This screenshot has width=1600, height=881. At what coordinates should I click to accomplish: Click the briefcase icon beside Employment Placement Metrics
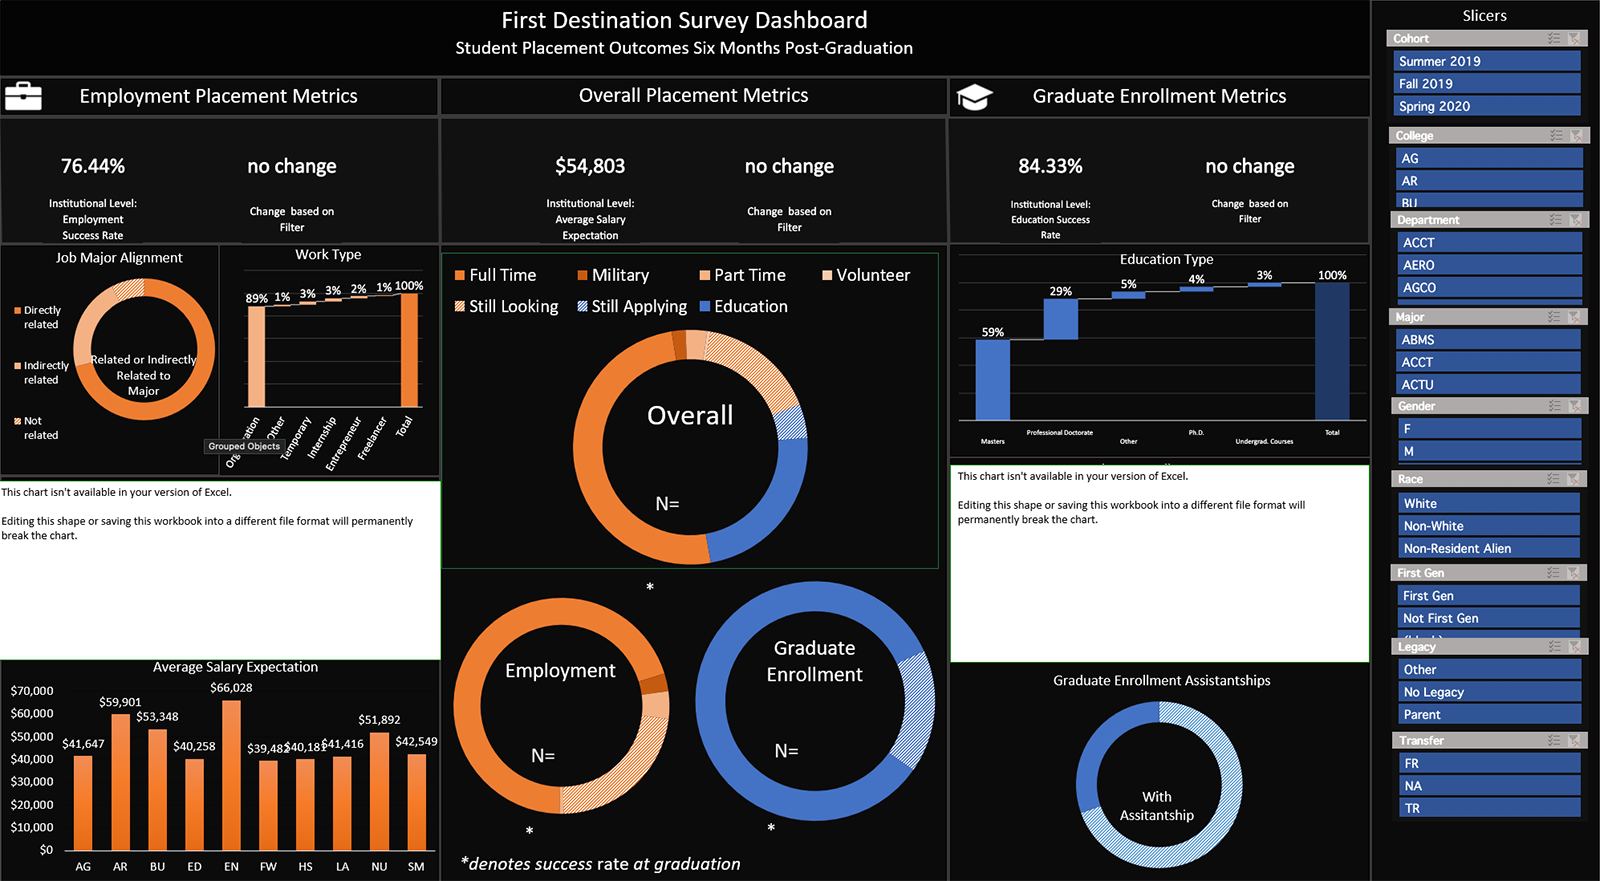[x=23, y=96]
